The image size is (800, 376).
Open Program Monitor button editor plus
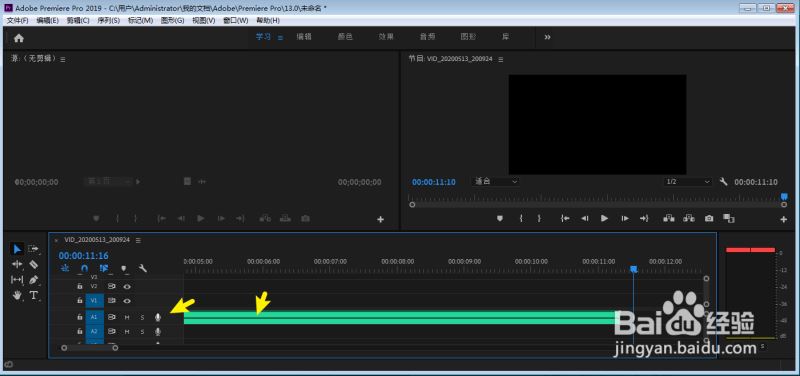click(x=784, y=219)
